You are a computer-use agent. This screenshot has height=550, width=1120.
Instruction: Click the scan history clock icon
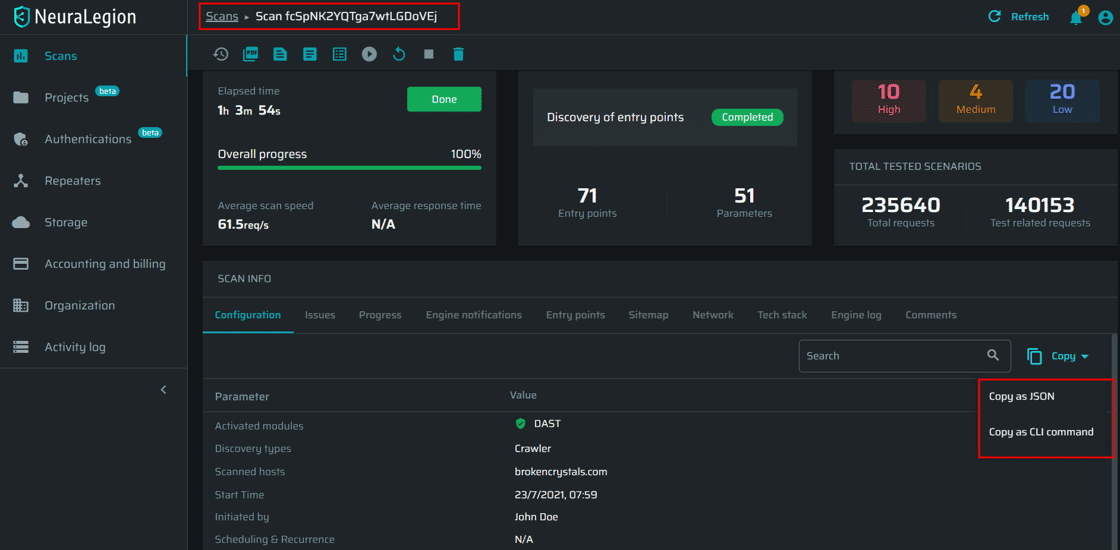tap(221, 54)
